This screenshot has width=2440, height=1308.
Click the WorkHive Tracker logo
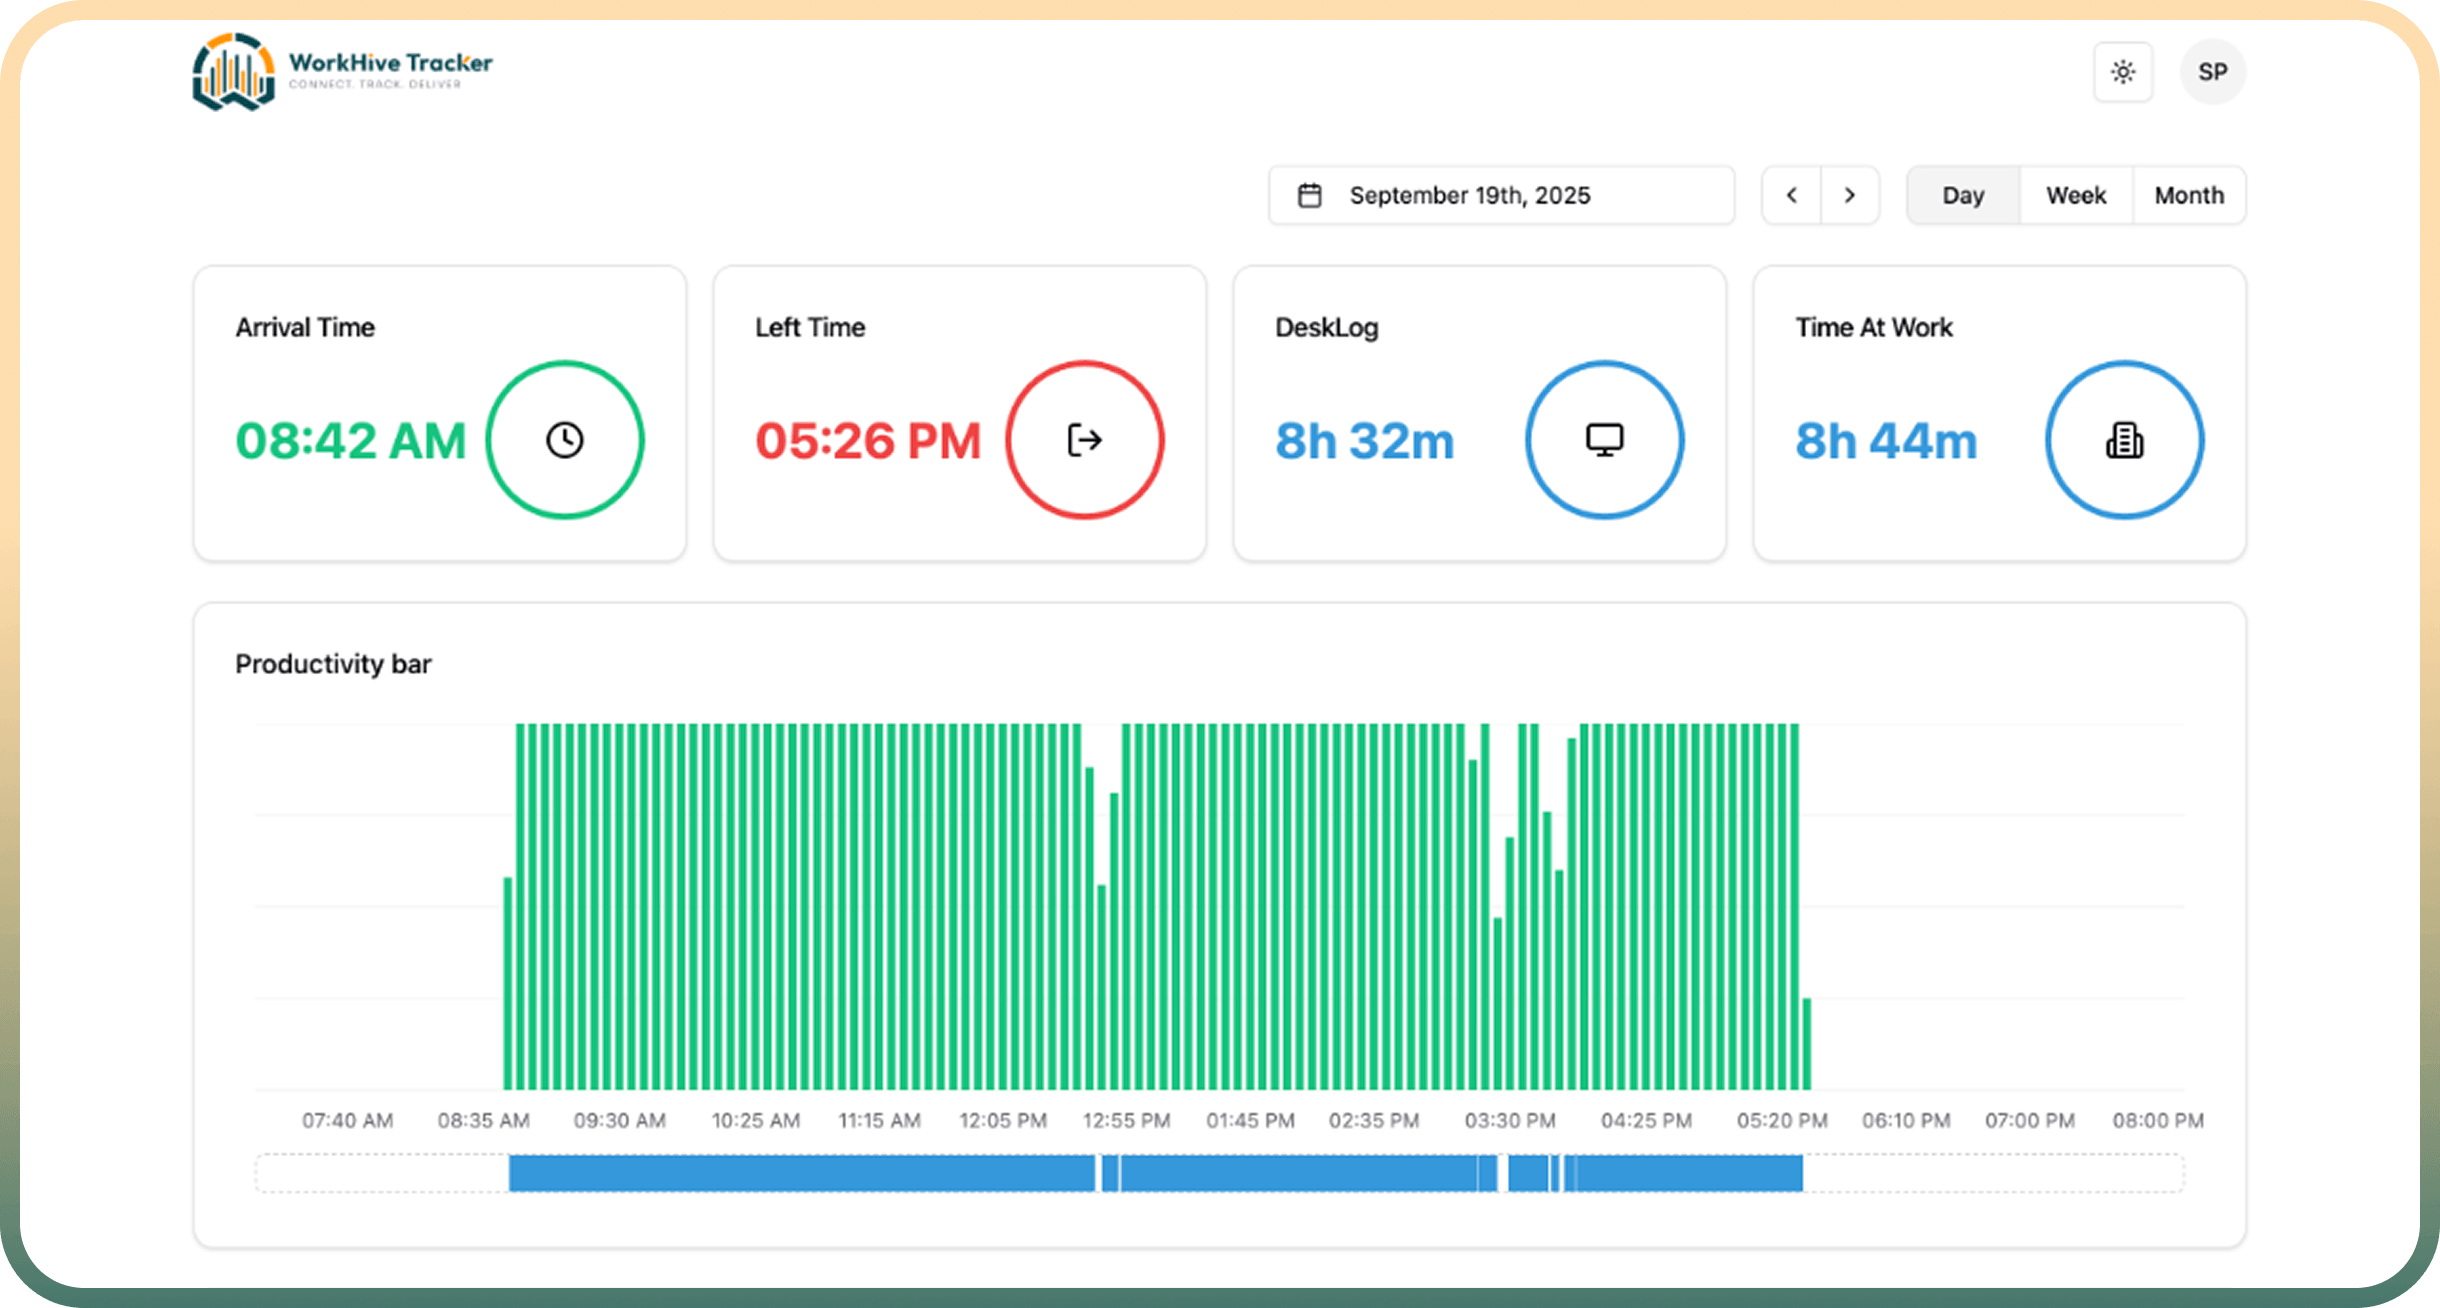point(342,72)
